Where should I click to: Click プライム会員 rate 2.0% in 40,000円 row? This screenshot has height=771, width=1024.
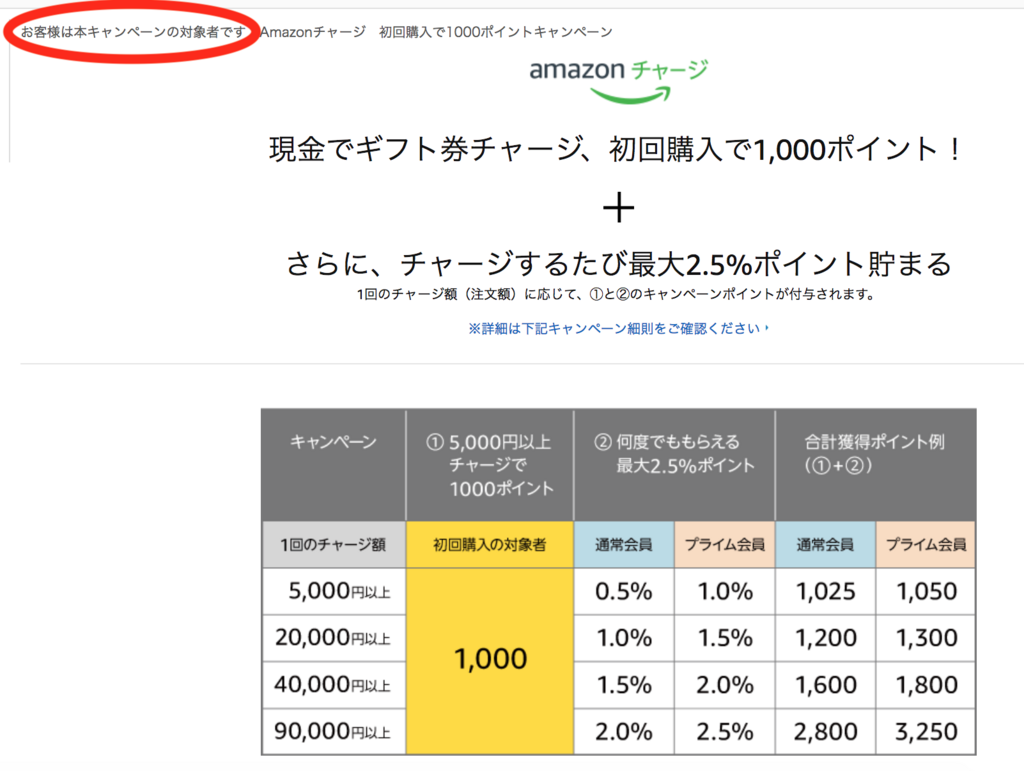pyautogui.click(x=725, y=685)
